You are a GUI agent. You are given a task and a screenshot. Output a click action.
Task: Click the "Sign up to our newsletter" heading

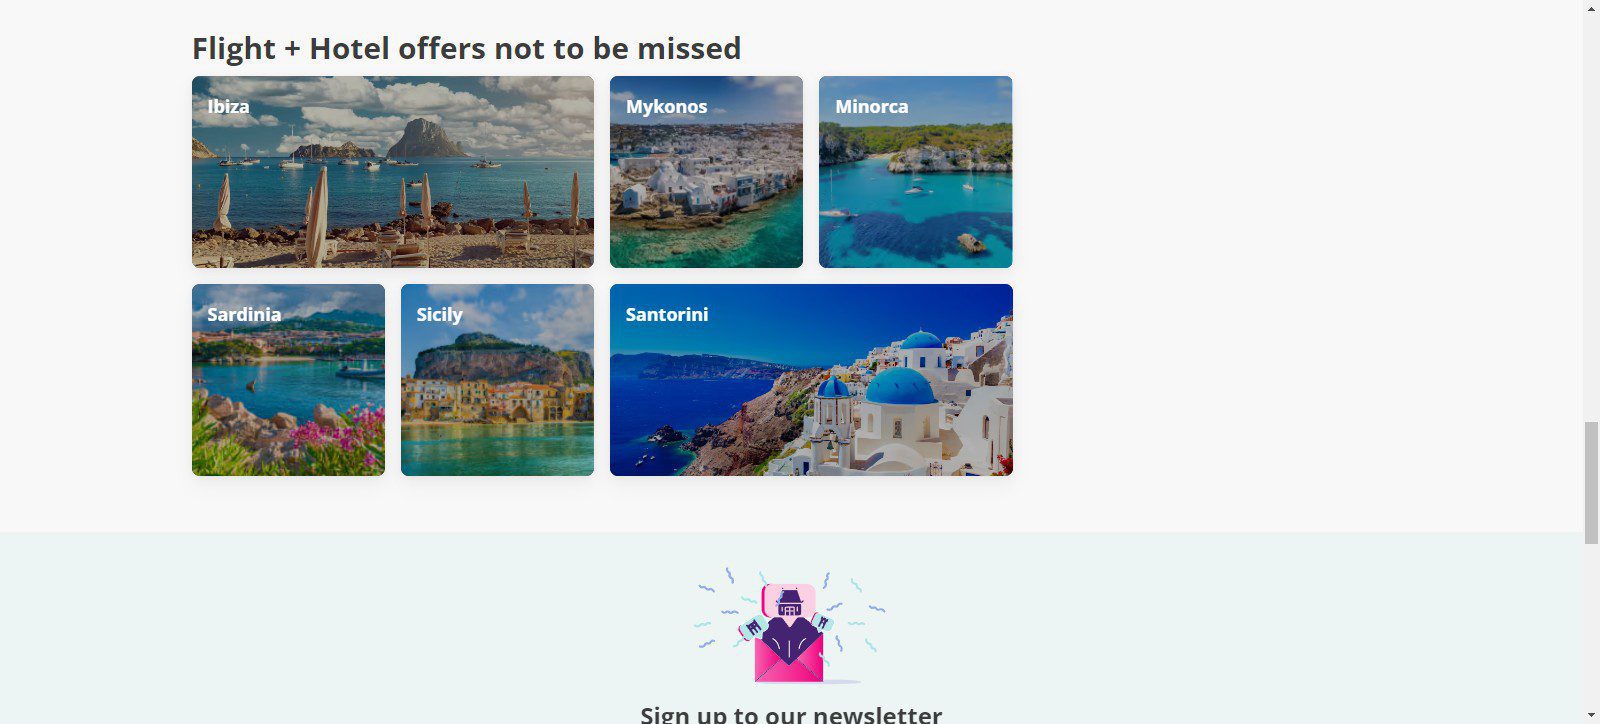(x=790, y=714)
